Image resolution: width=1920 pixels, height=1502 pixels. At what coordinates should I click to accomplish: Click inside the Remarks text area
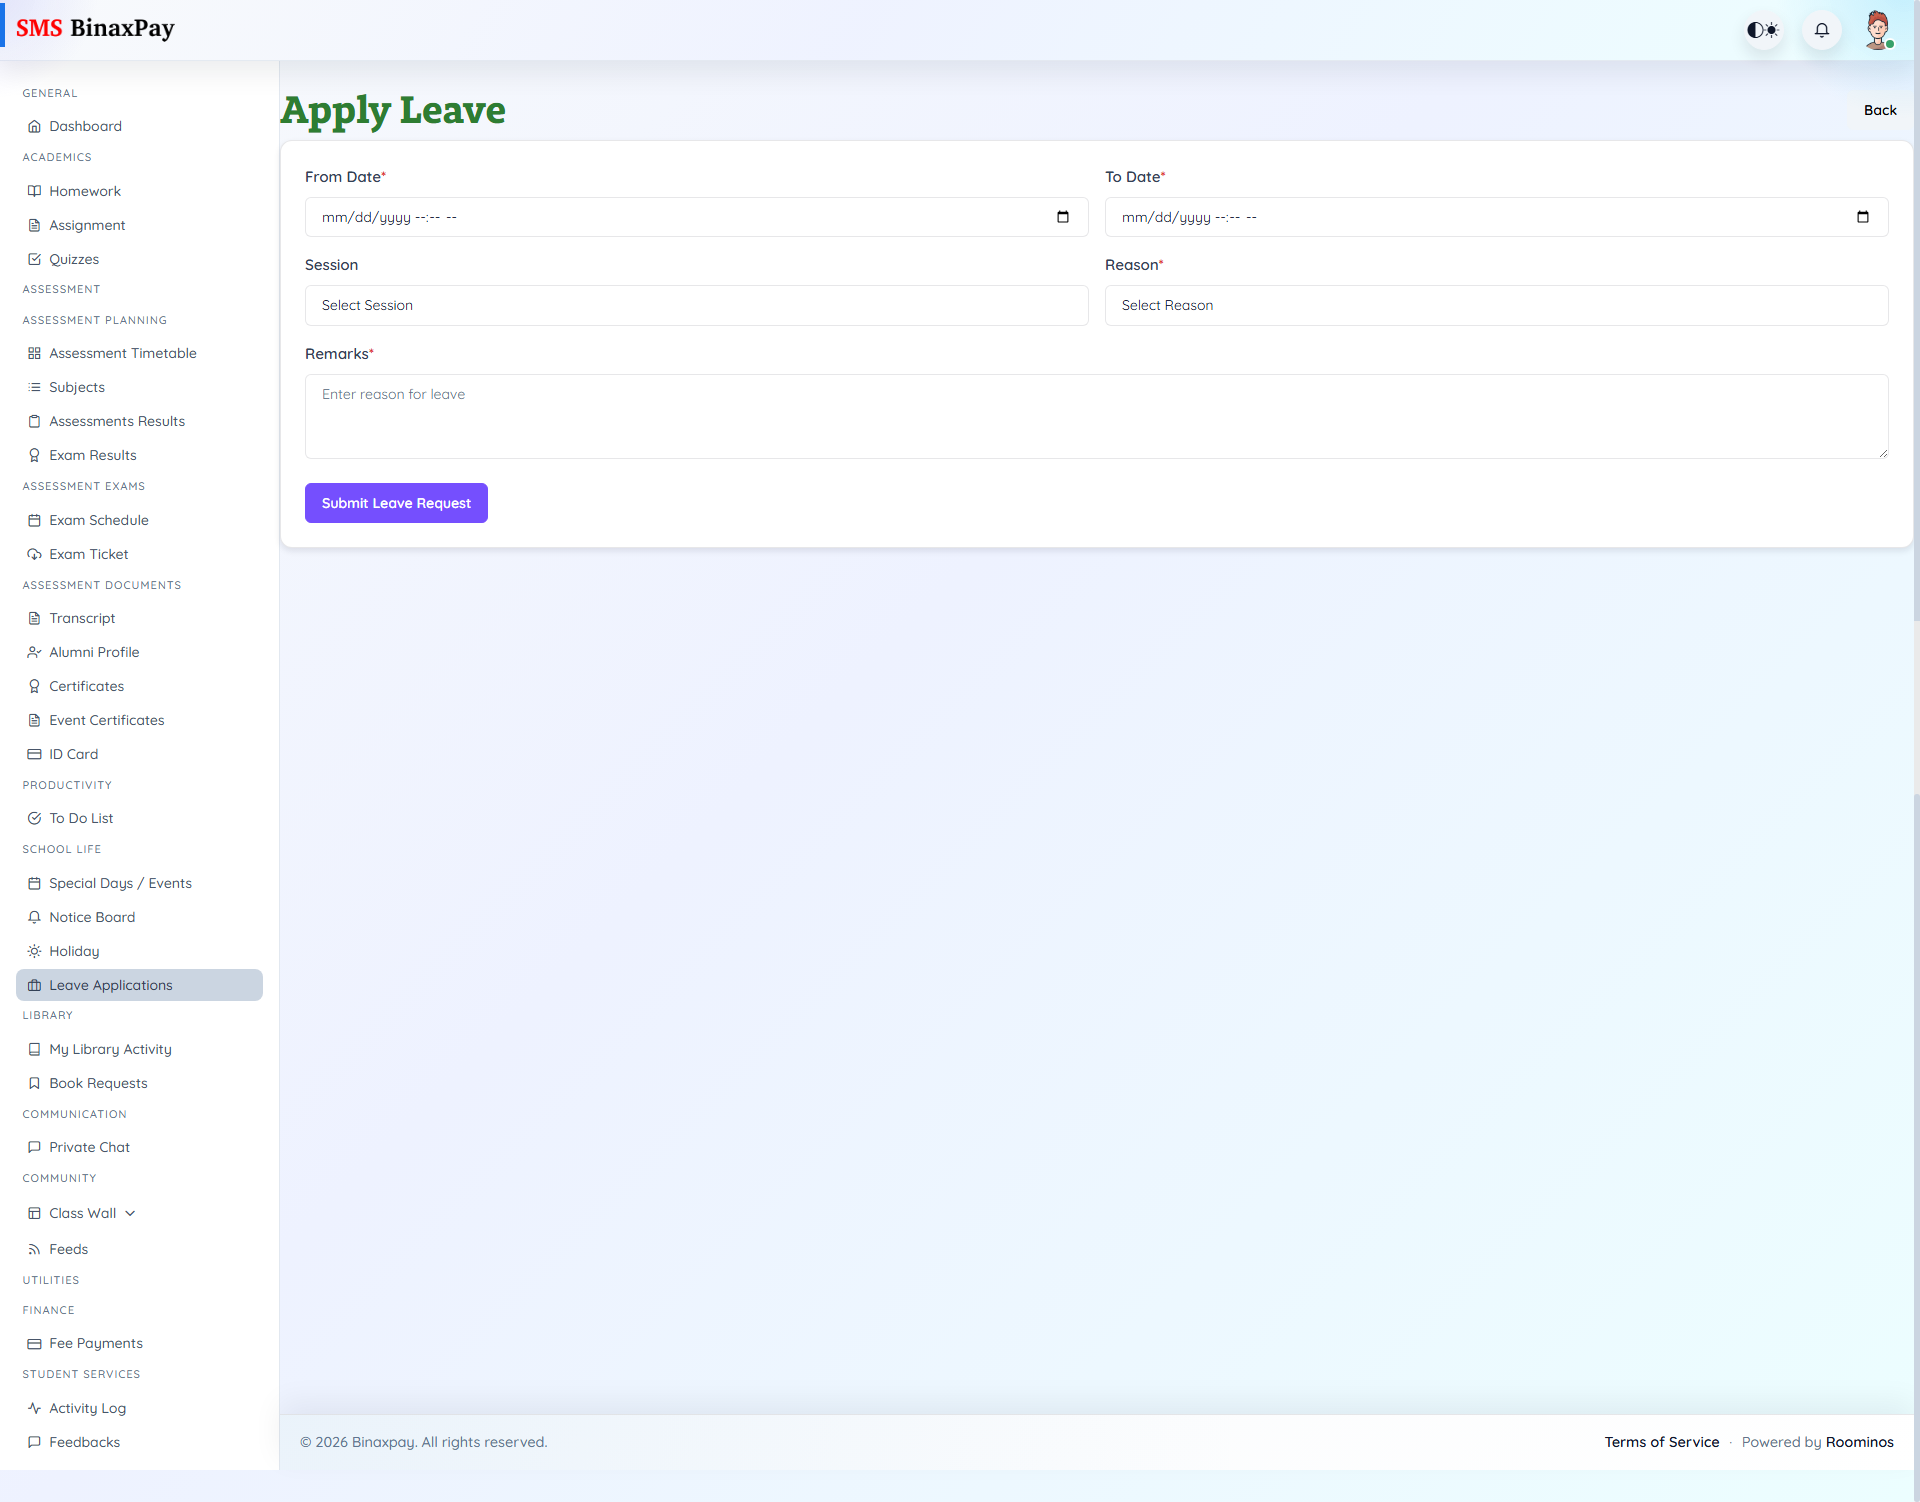tap(1096, 416)
